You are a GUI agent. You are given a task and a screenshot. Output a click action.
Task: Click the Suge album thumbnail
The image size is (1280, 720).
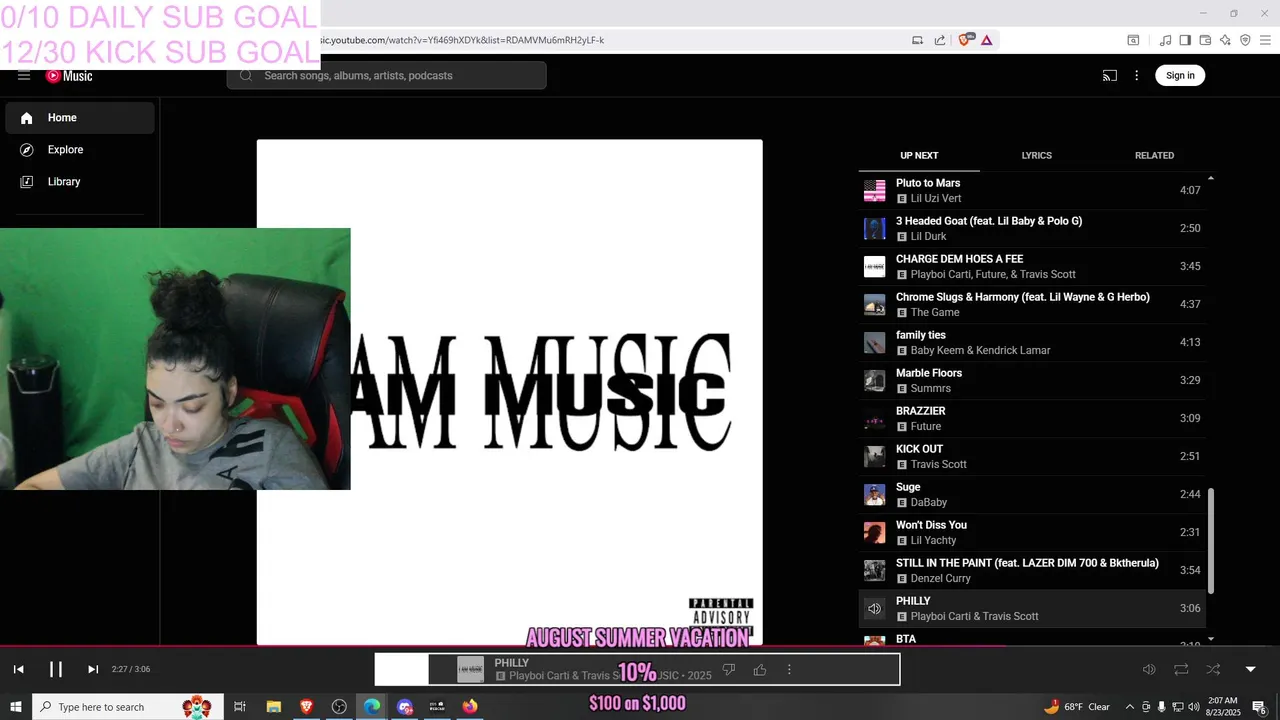coord(874,494)
